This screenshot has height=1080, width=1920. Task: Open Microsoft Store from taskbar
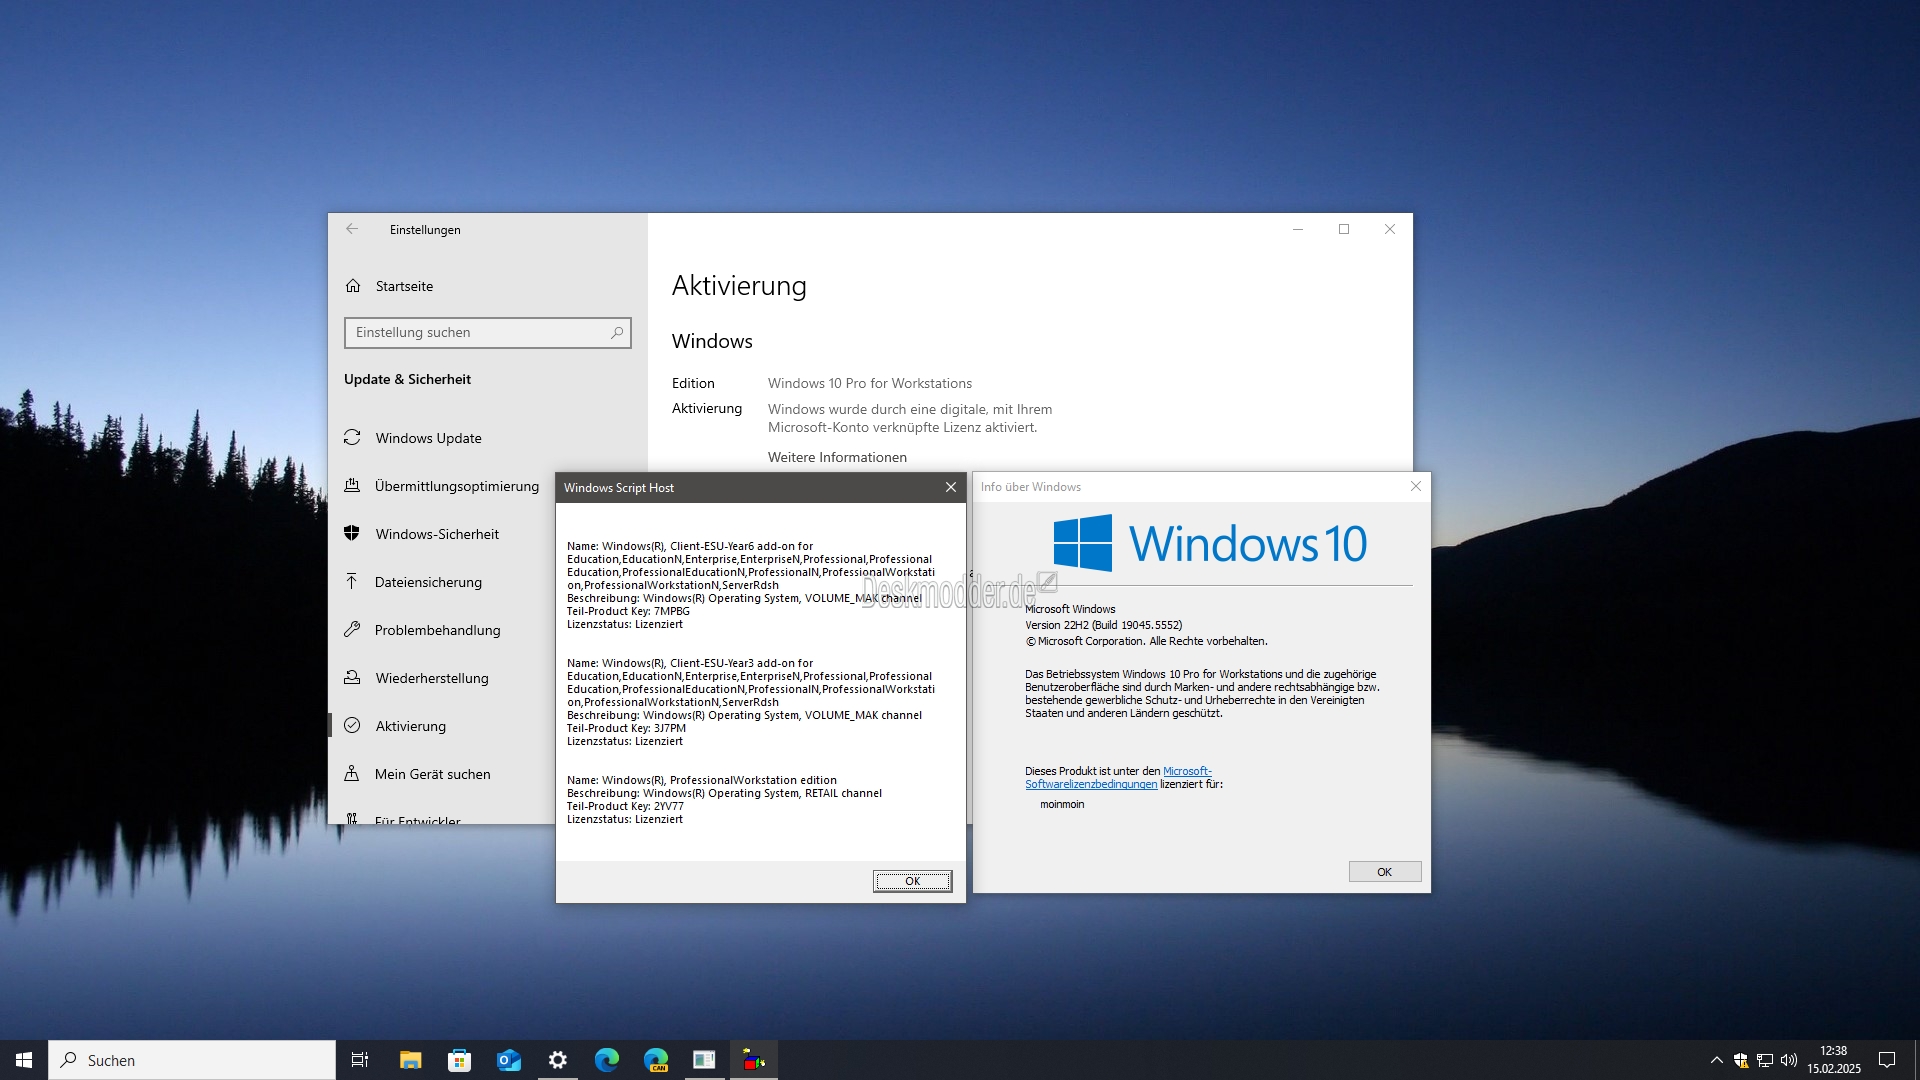coord(459,1060)
